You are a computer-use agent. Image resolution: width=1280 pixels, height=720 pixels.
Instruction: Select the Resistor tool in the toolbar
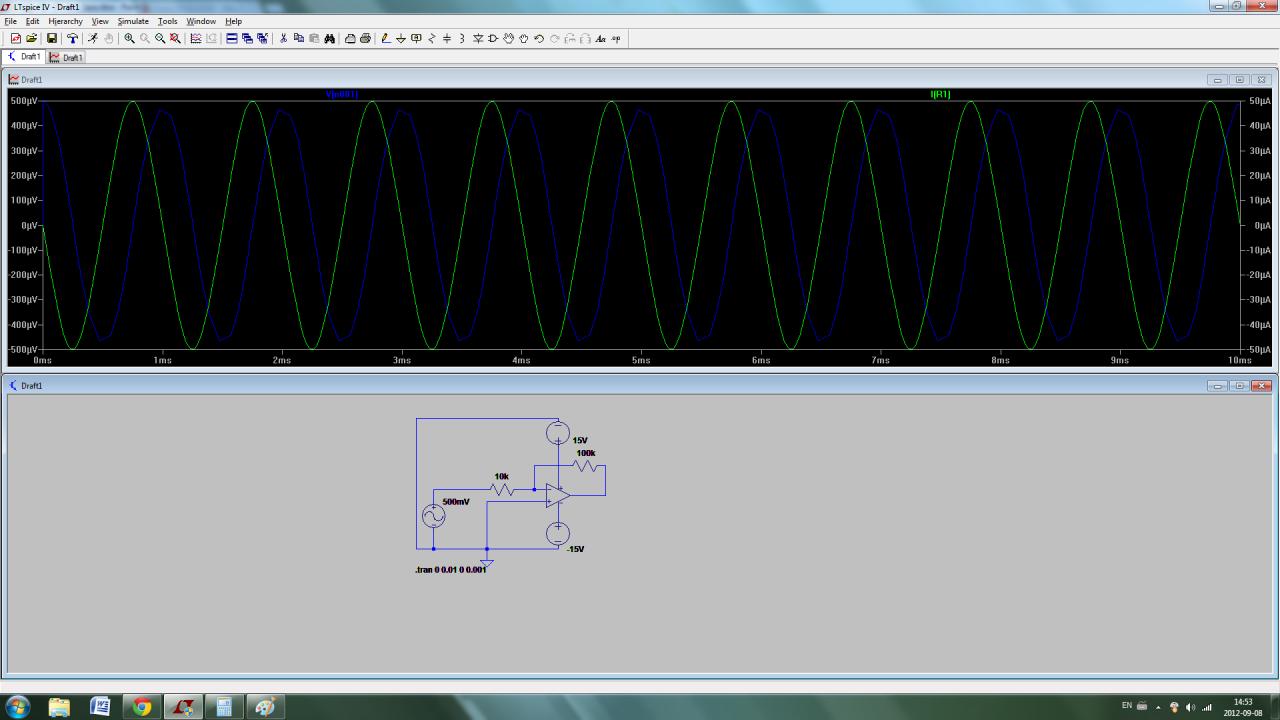(x=432, y=38)
